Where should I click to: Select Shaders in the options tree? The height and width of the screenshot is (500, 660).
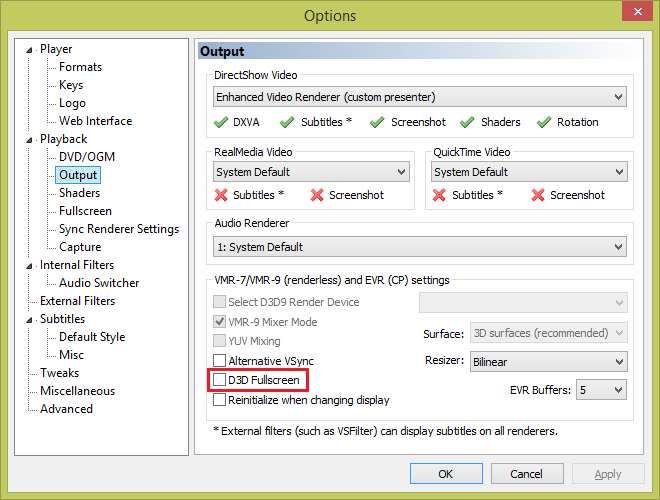(79, 193)
